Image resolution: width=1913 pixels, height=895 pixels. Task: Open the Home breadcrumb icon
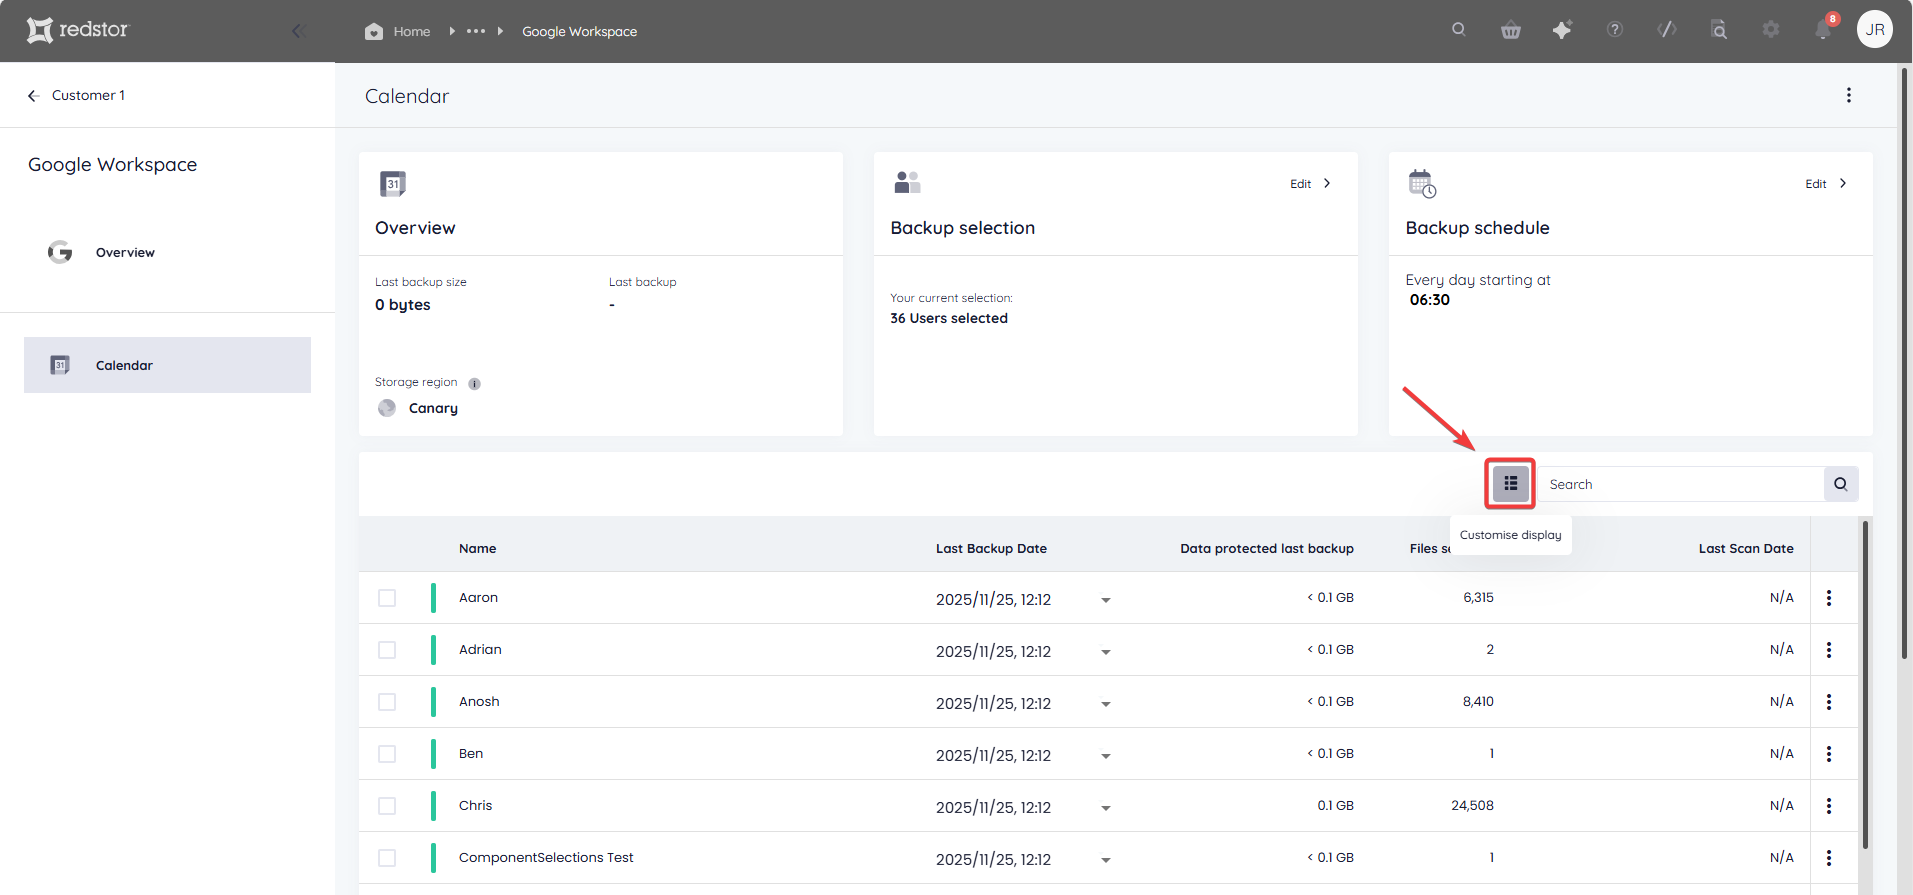click(x=374, y=31)
